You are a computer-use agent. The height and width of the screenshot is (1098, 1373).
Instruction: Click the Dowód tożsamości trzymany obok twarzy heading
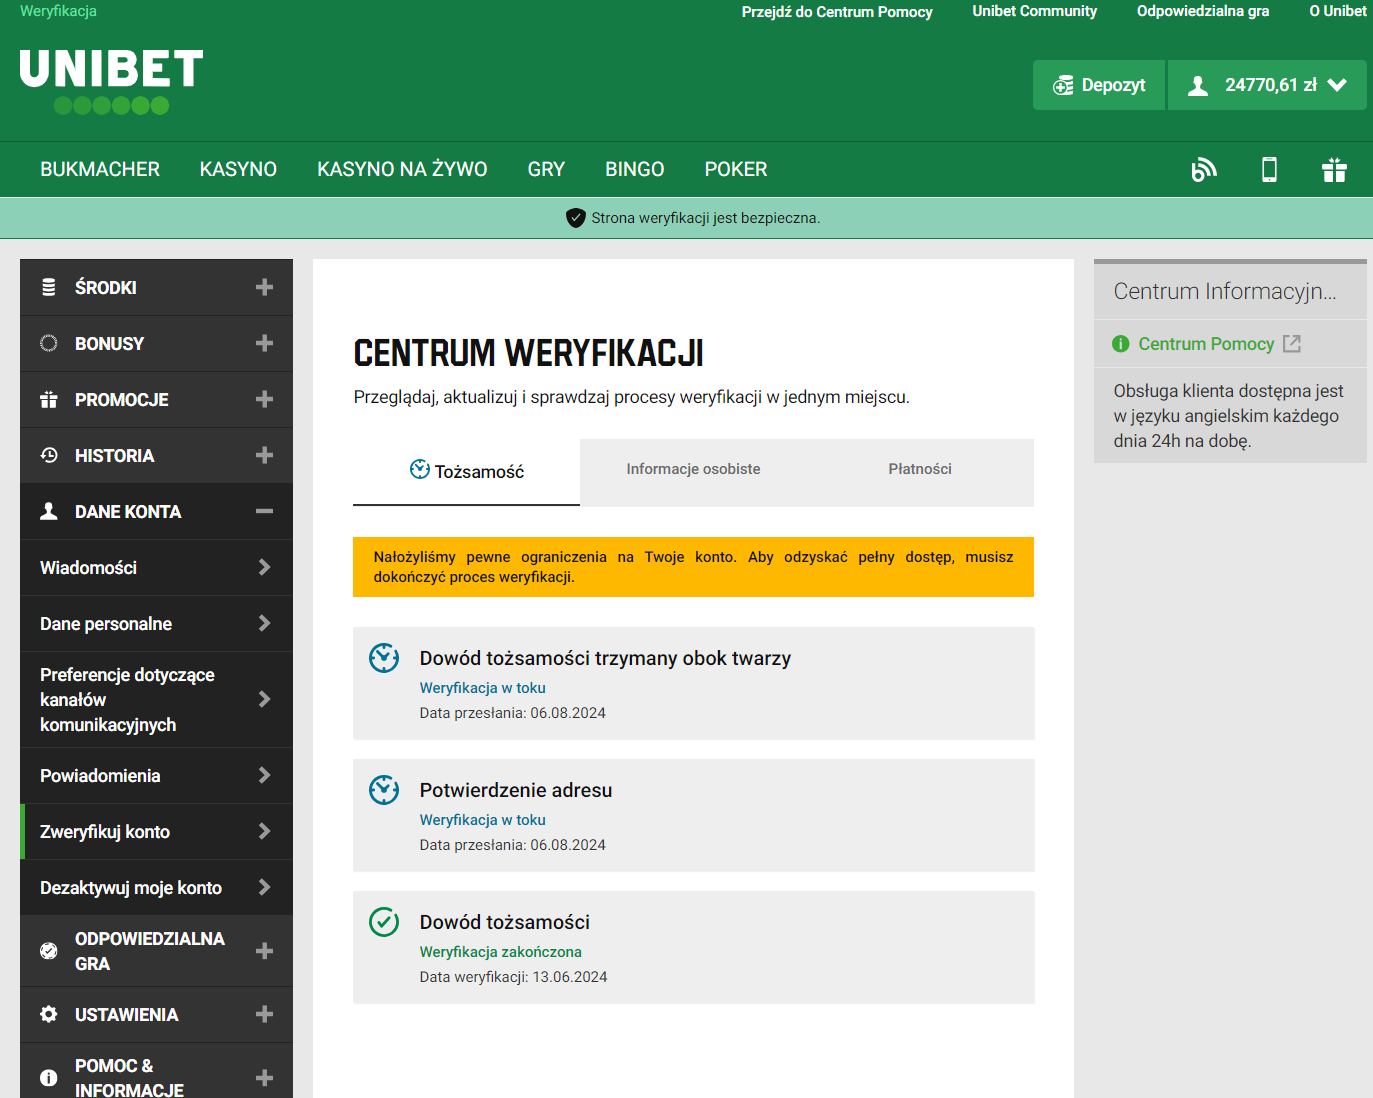(605, 658)
